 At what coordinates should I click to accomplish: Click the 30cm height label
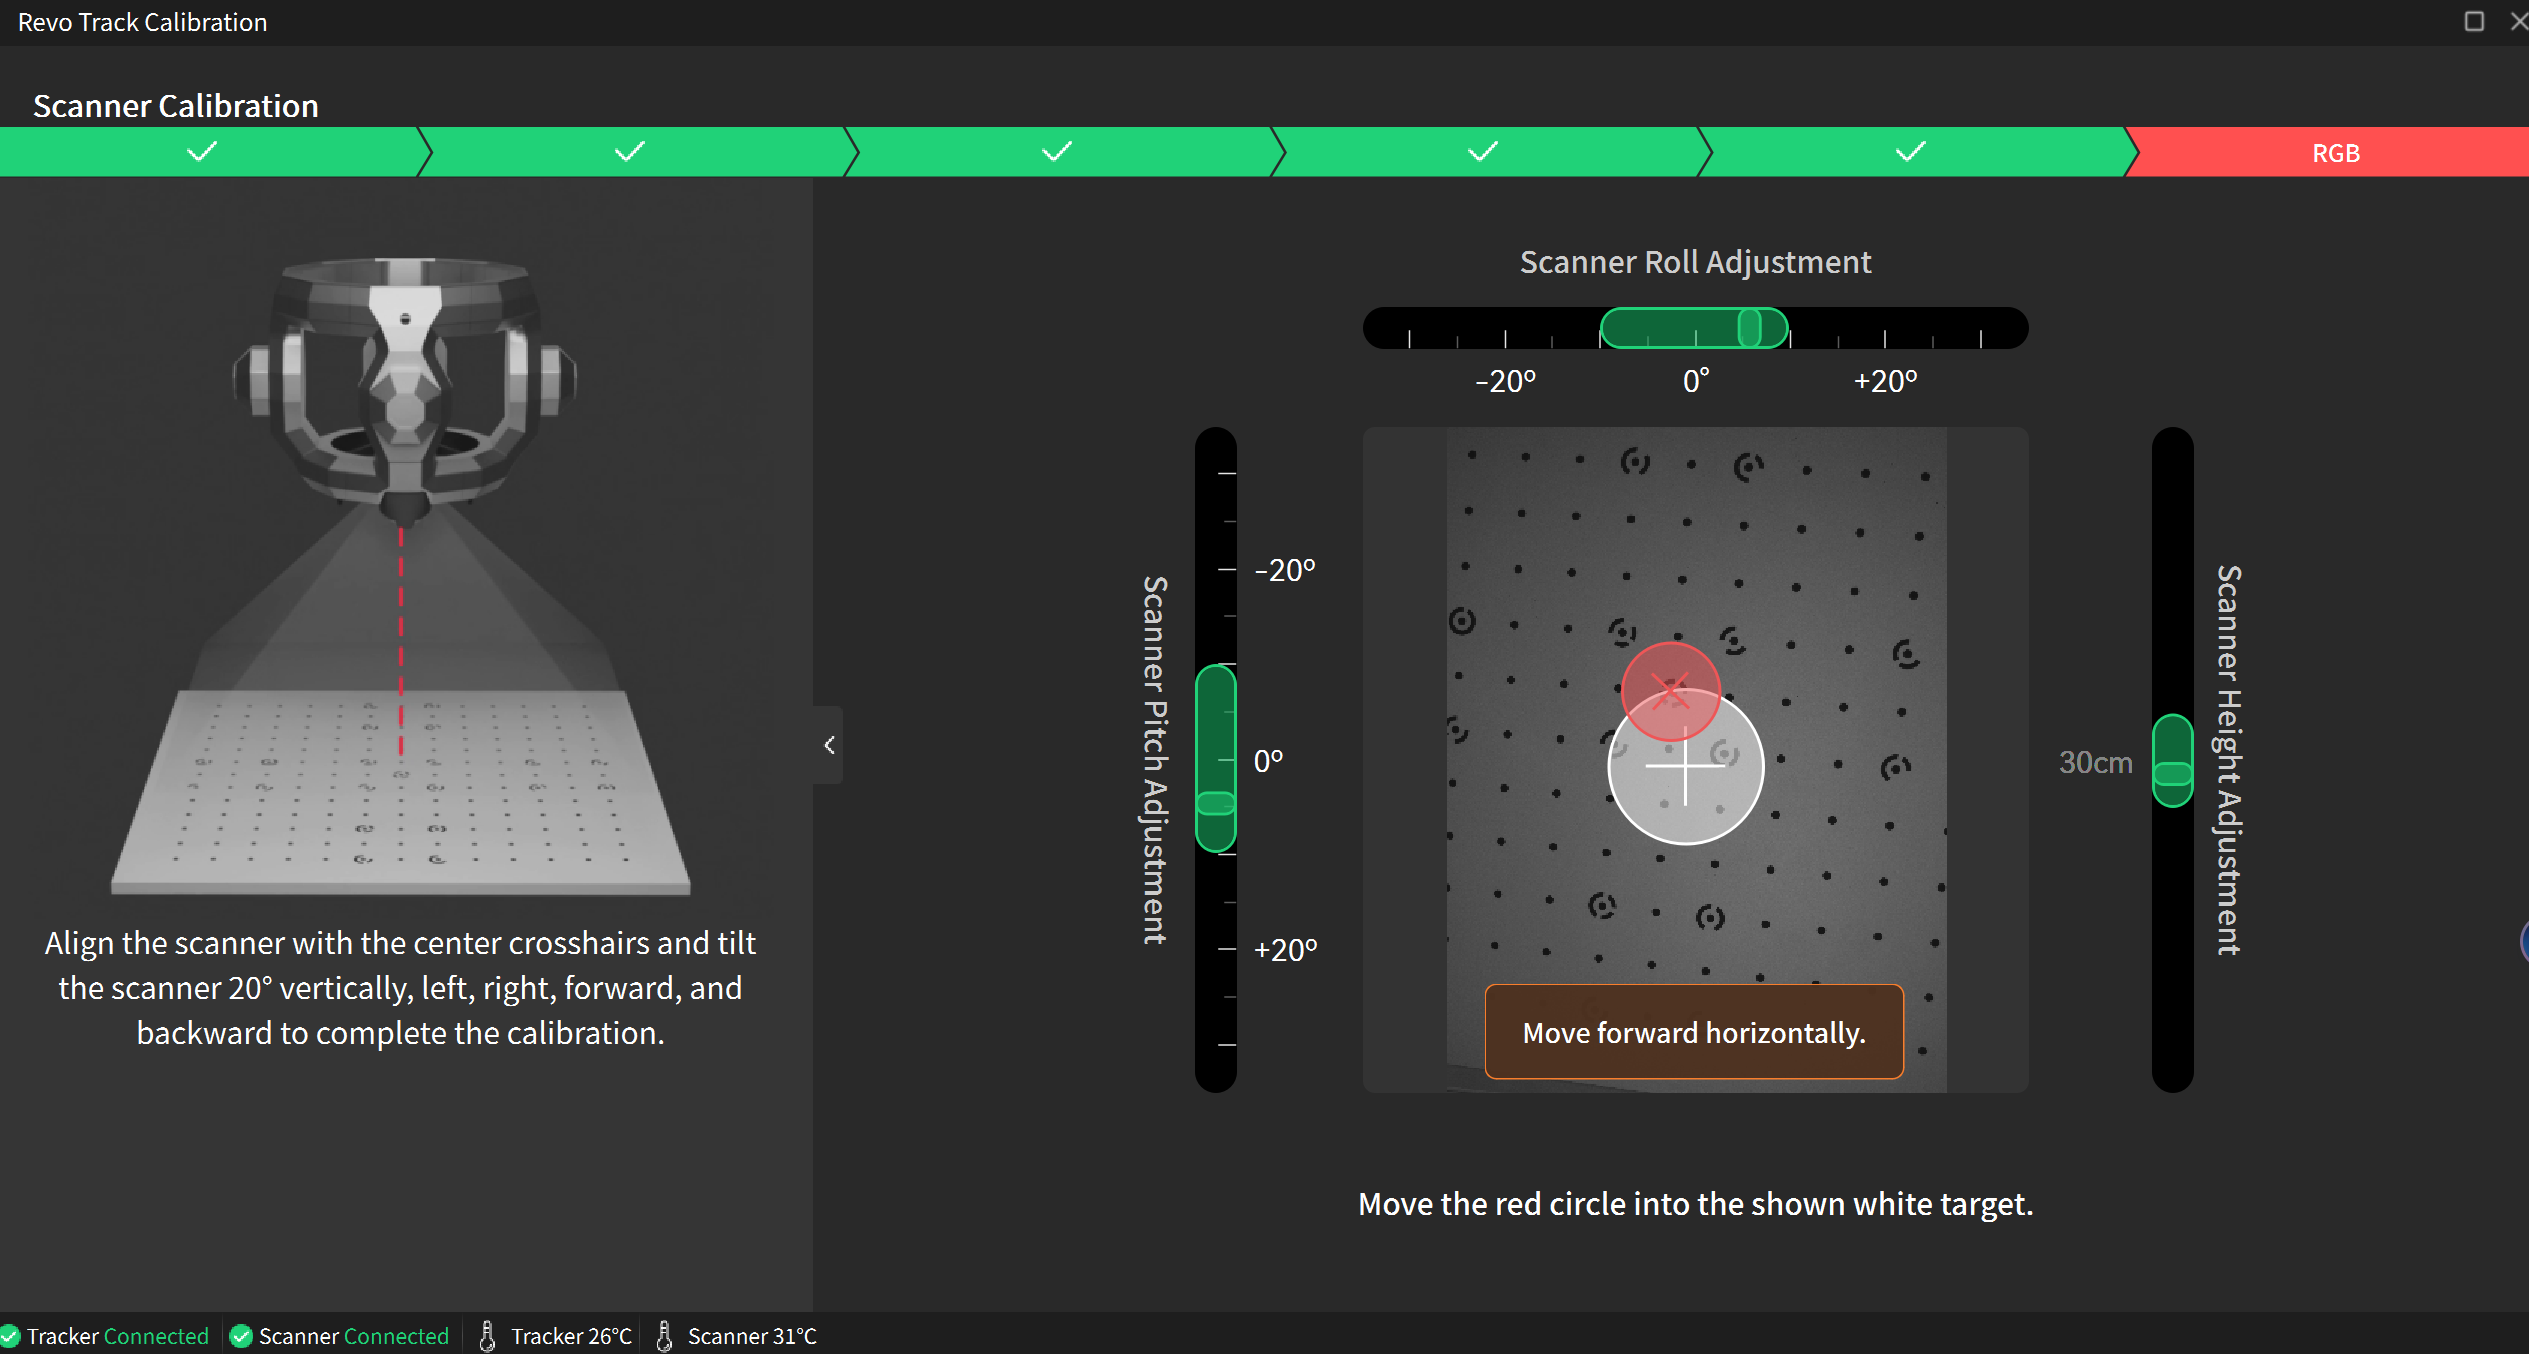point(2095,763)
